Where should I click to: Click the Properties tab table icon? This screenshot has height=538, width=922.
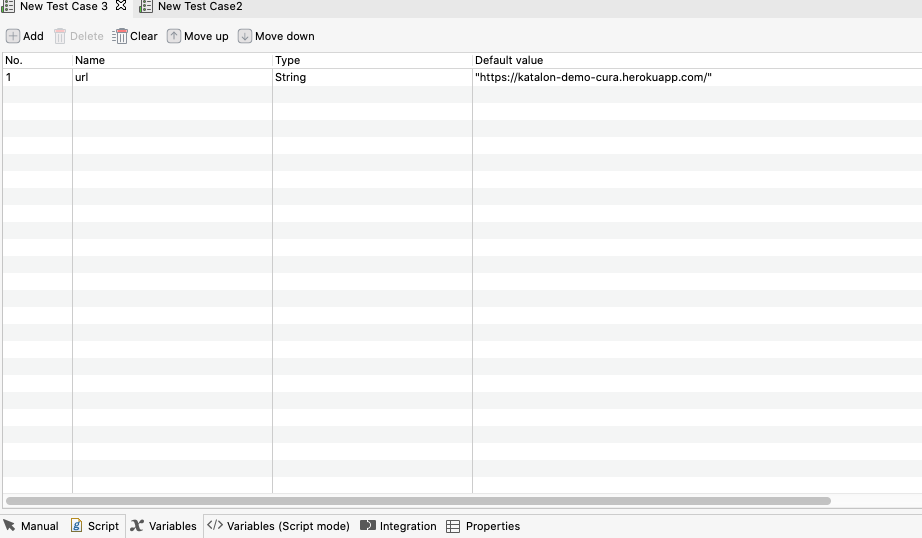click(453, 526)
